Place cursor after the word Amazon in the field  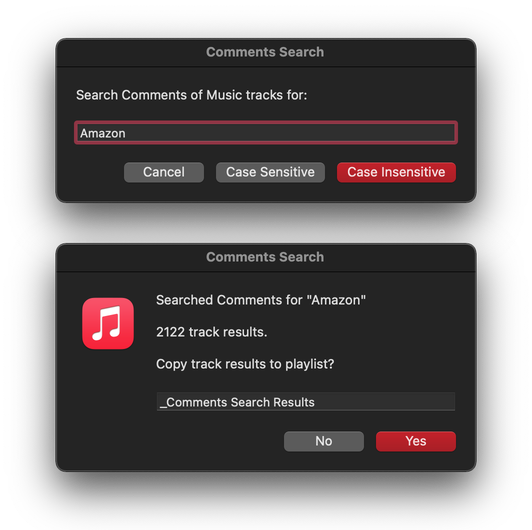[126, 133]
